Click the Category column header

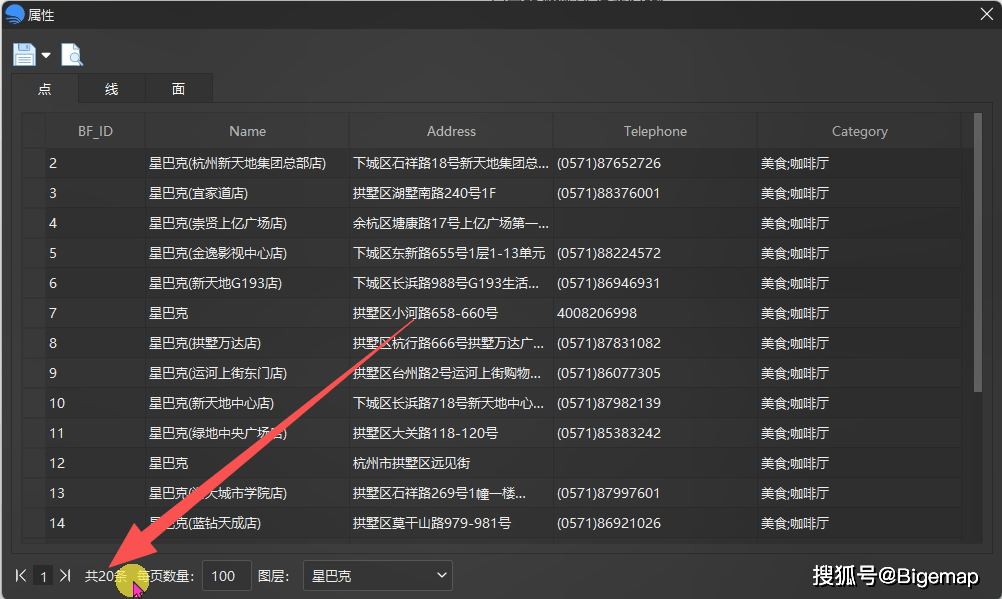click(859, 131)
